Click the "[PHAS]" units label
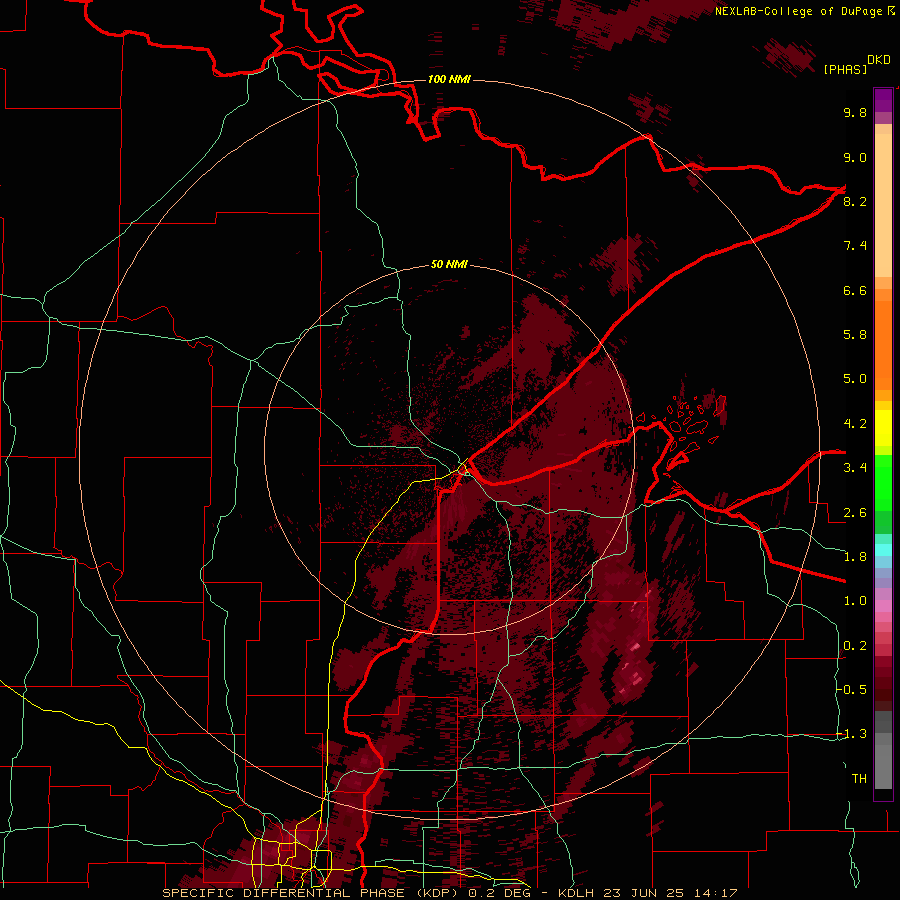Image resolution: width=900 pixels, height=900 pixels. 845,69
